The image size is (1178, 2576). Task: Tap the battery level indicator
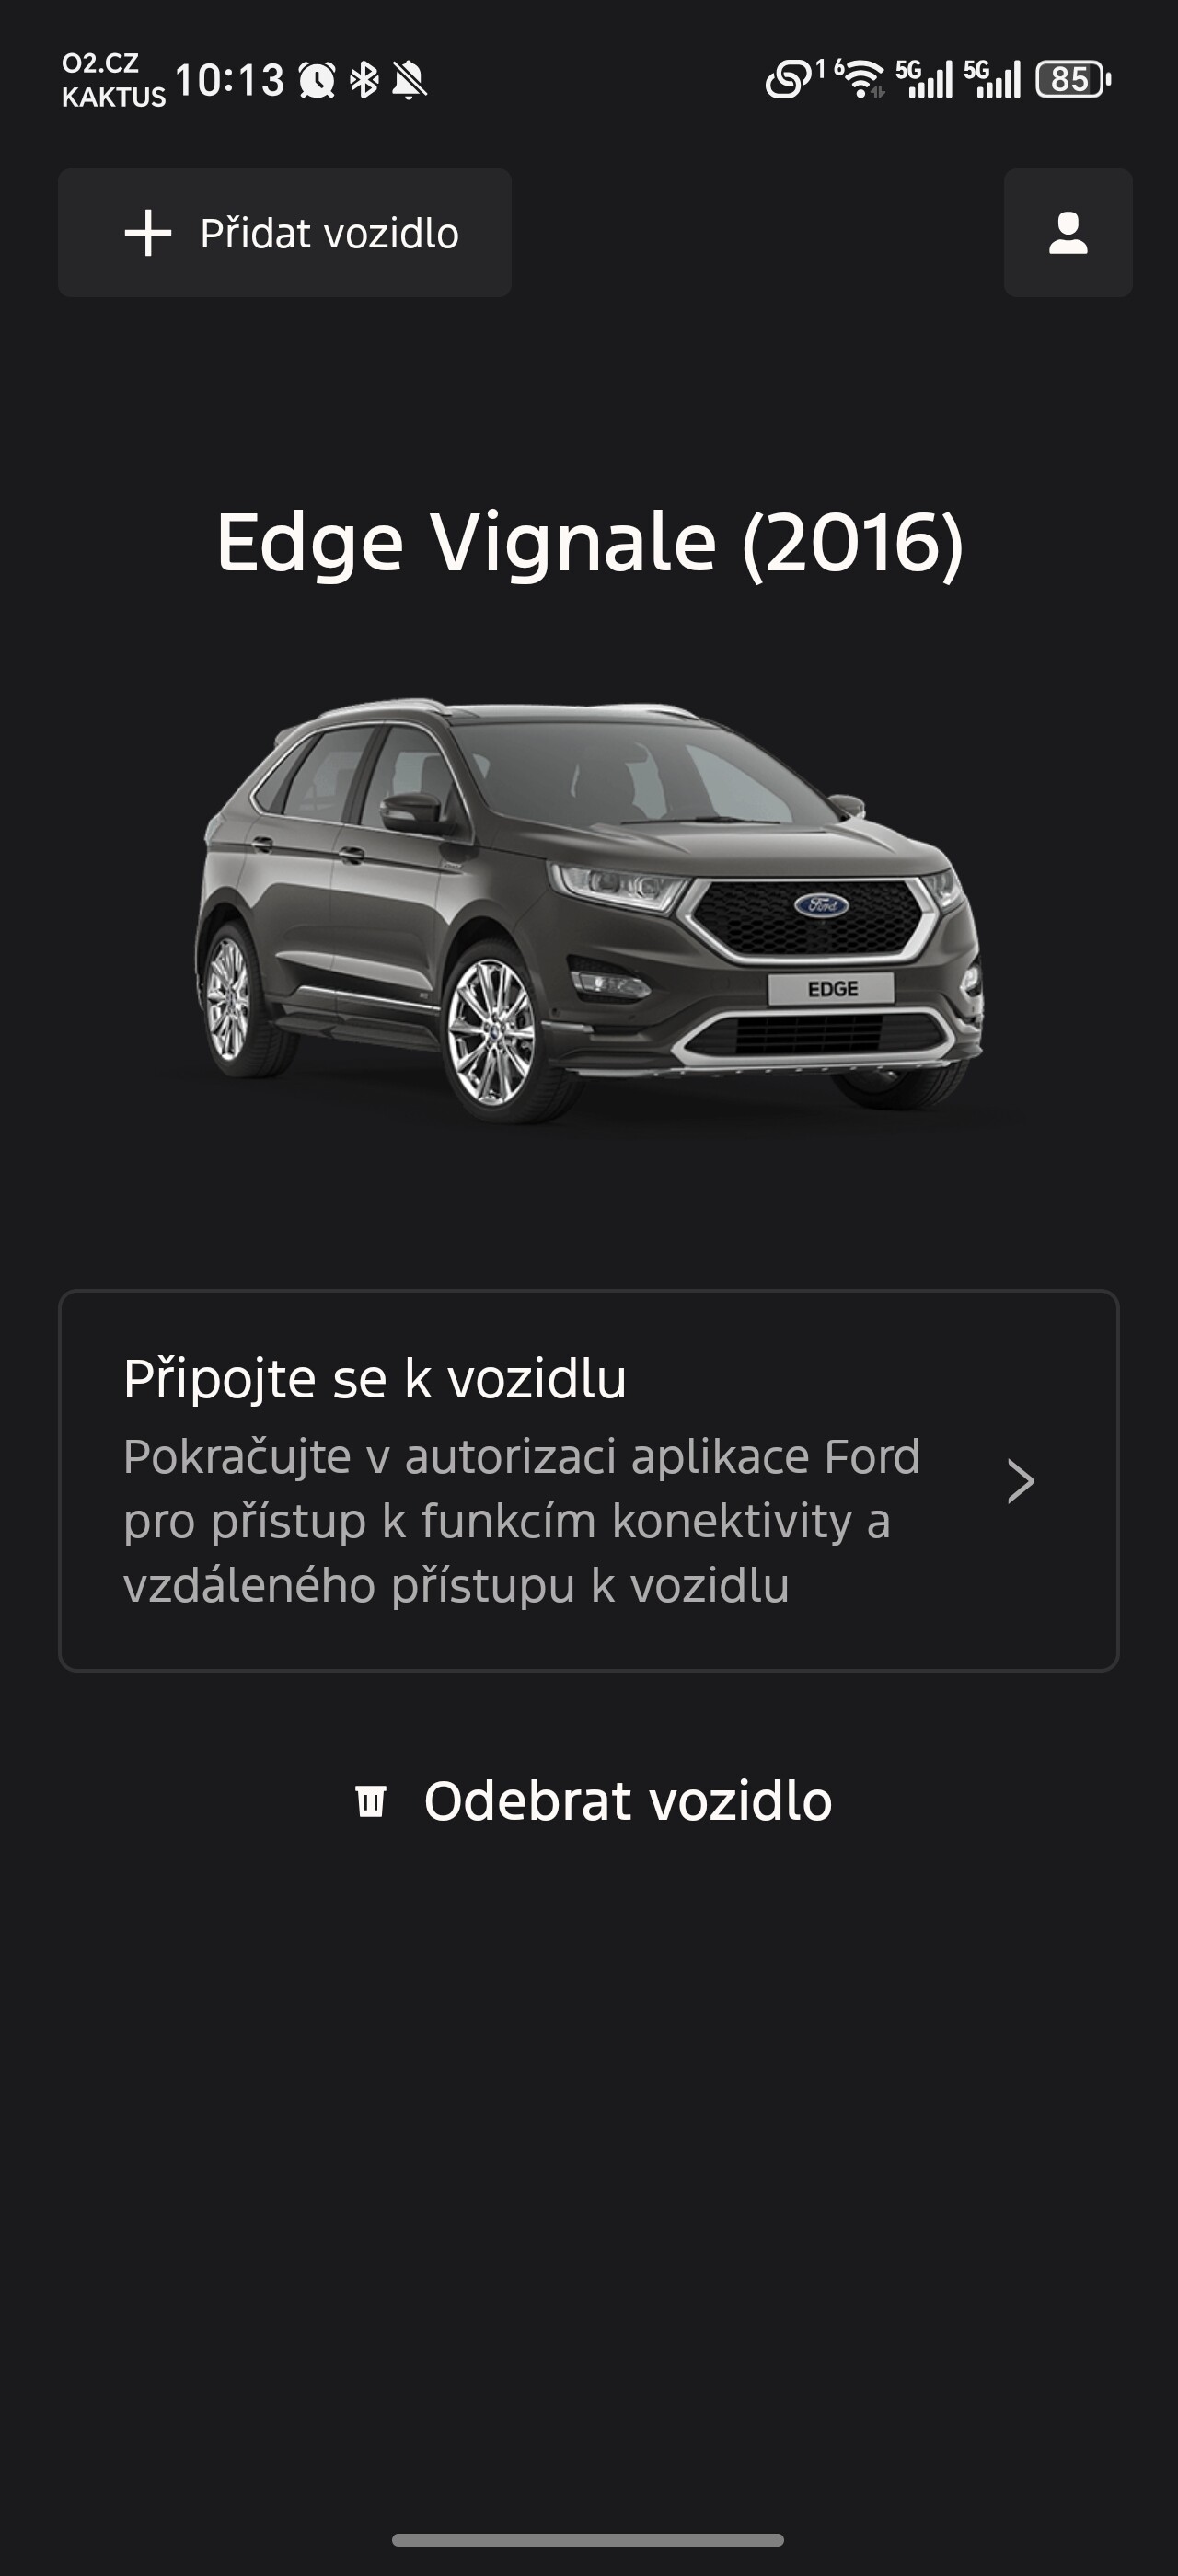1073,79
